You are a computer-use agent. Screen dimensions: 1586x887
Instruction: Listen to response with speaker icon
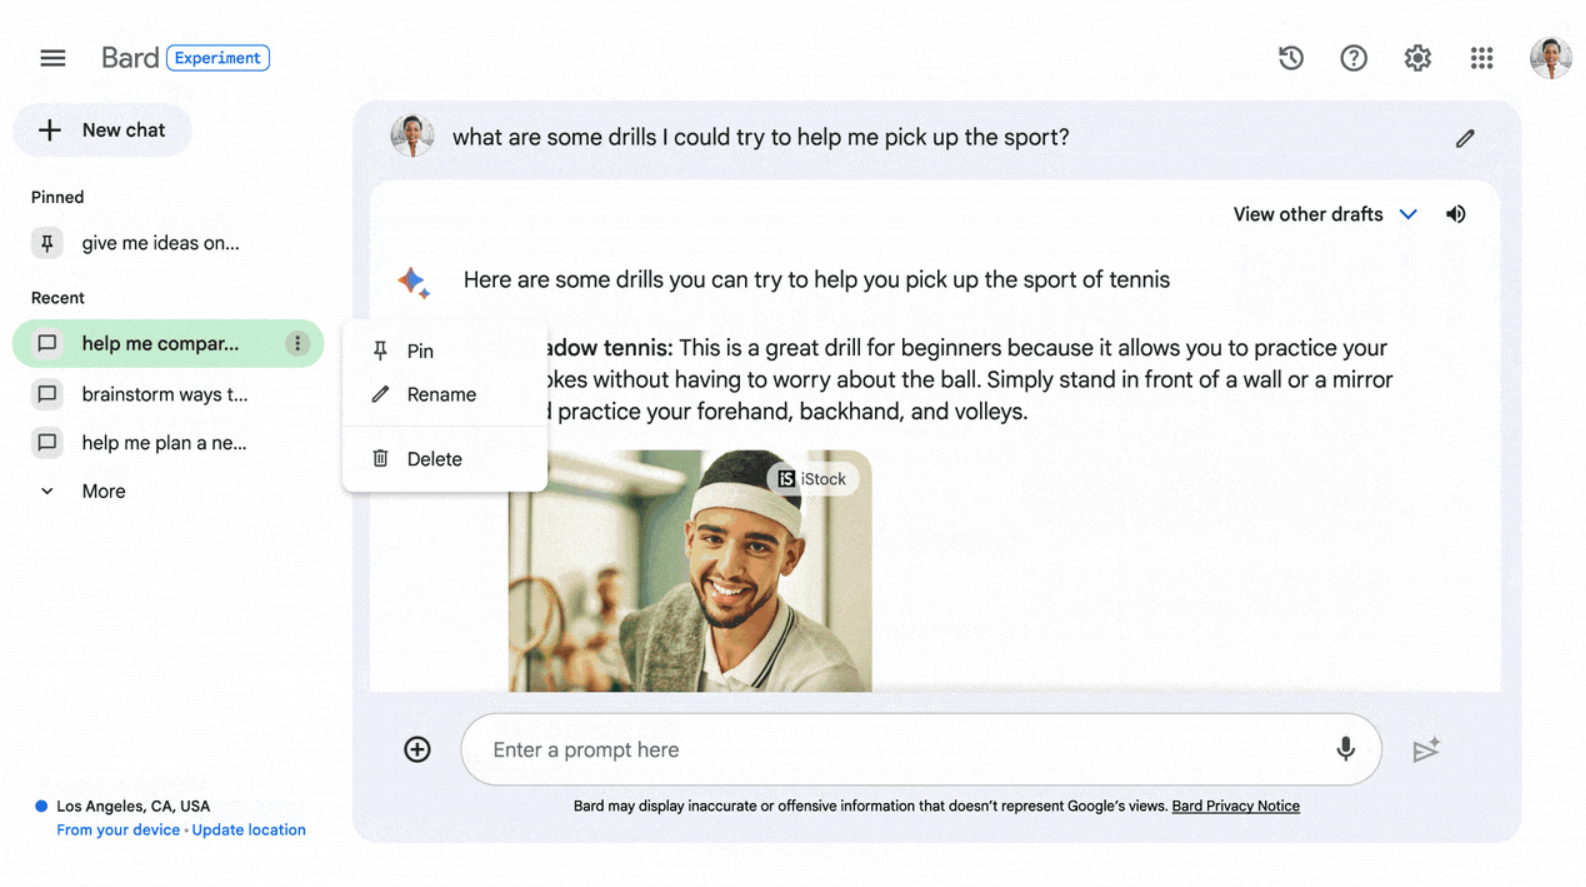[x=1456, y=214]
